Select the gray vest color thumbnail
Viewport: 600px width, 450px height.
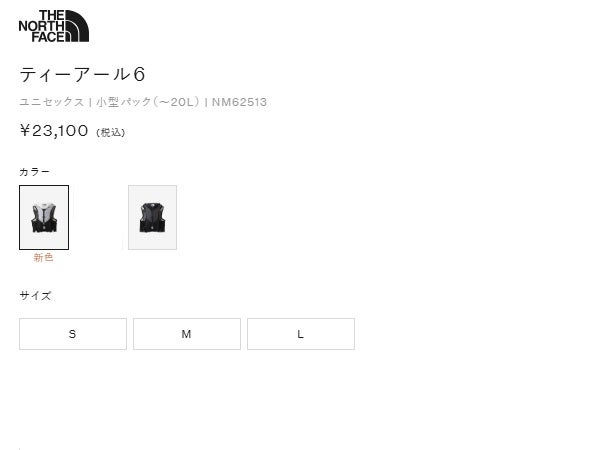[44, 217]
